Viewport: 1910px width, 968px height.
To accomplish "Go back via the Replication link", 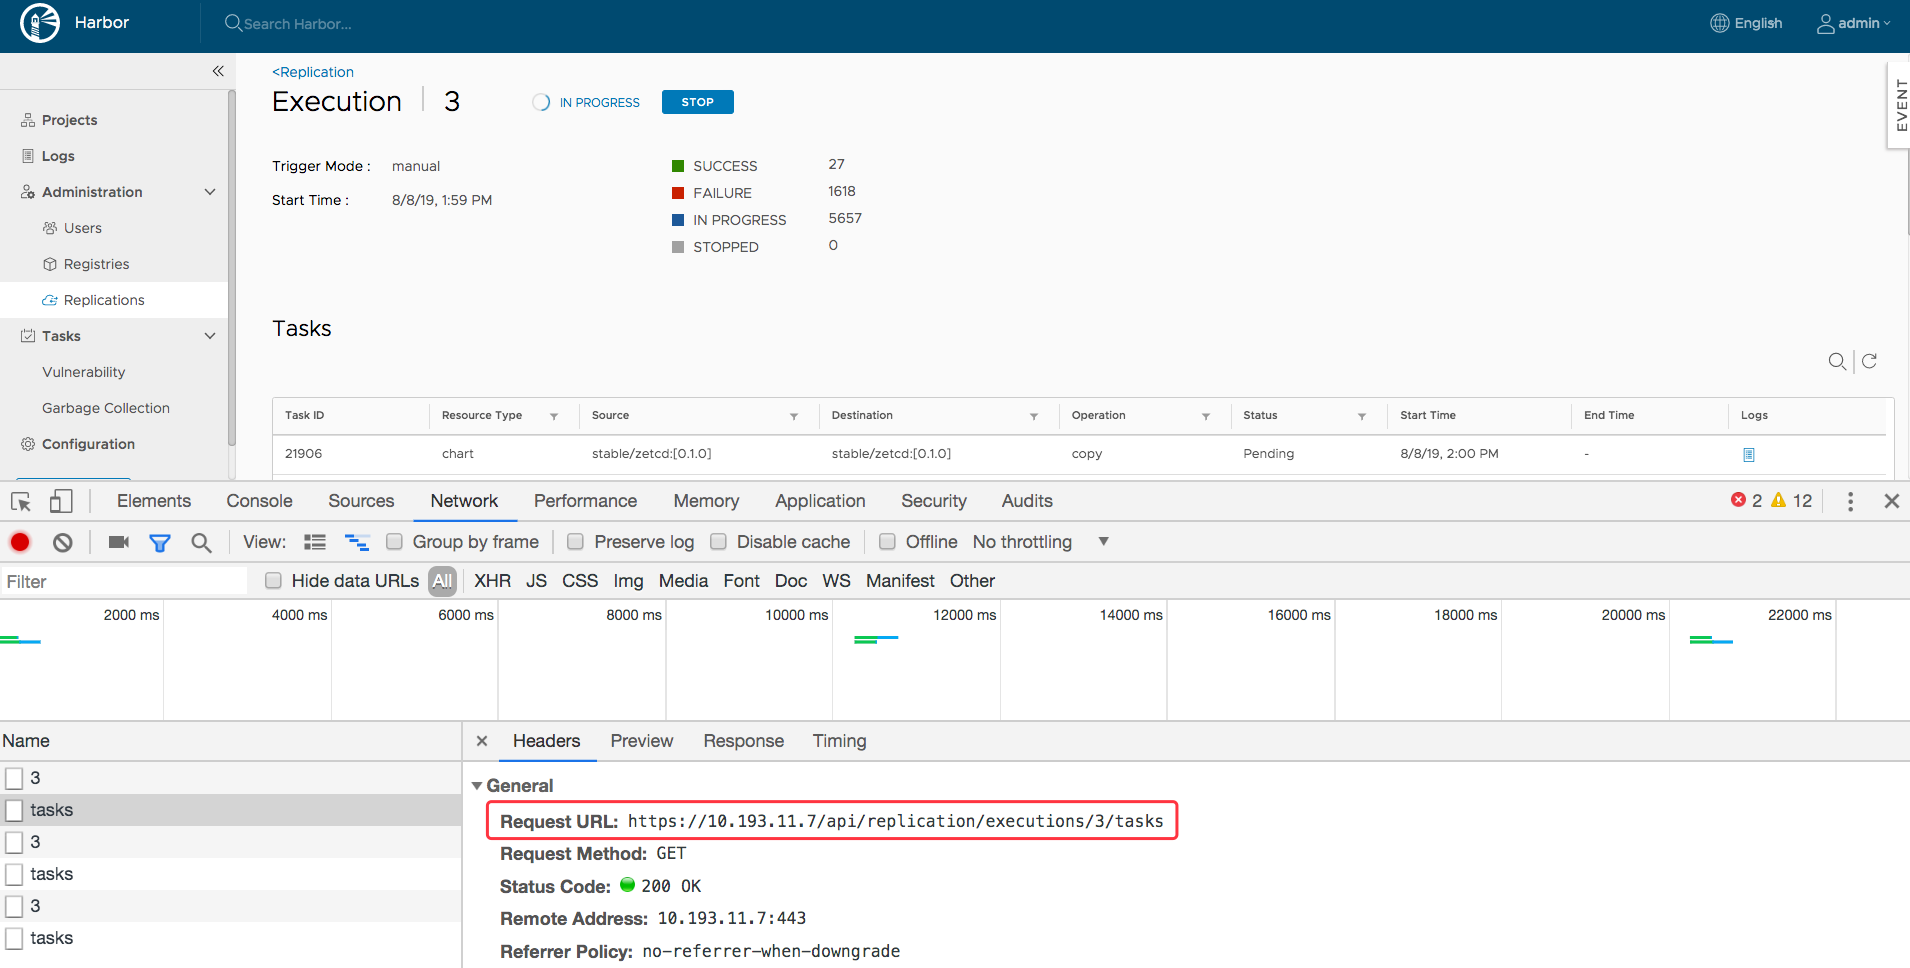I will coord(313,72).
